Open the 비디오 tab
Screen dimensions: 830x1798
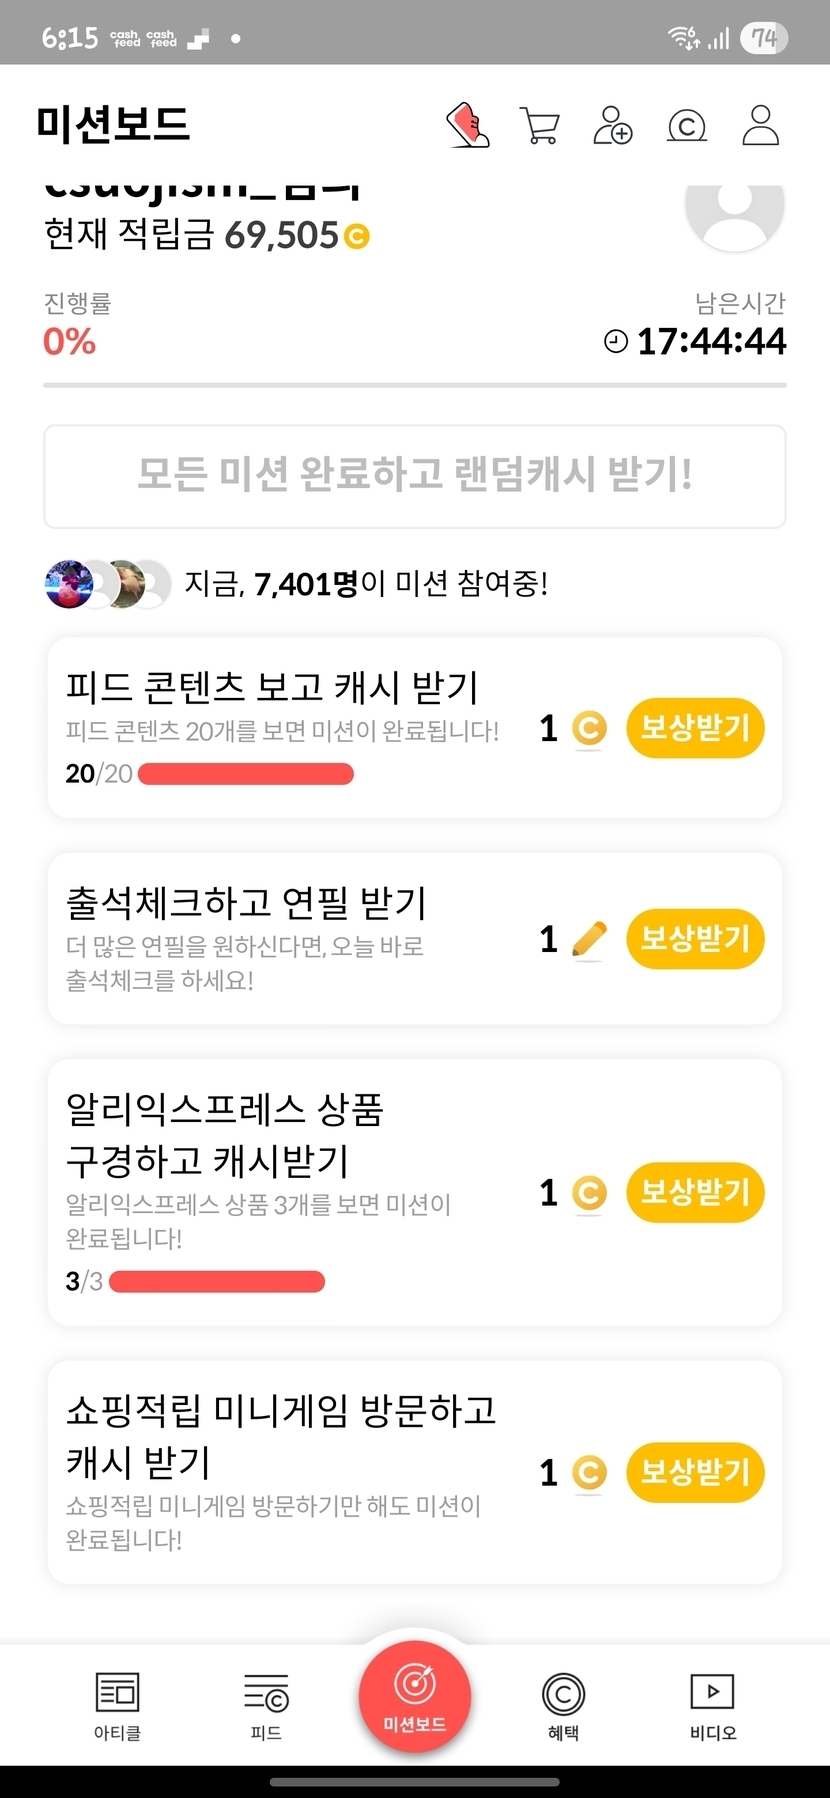coord(712,1705)
